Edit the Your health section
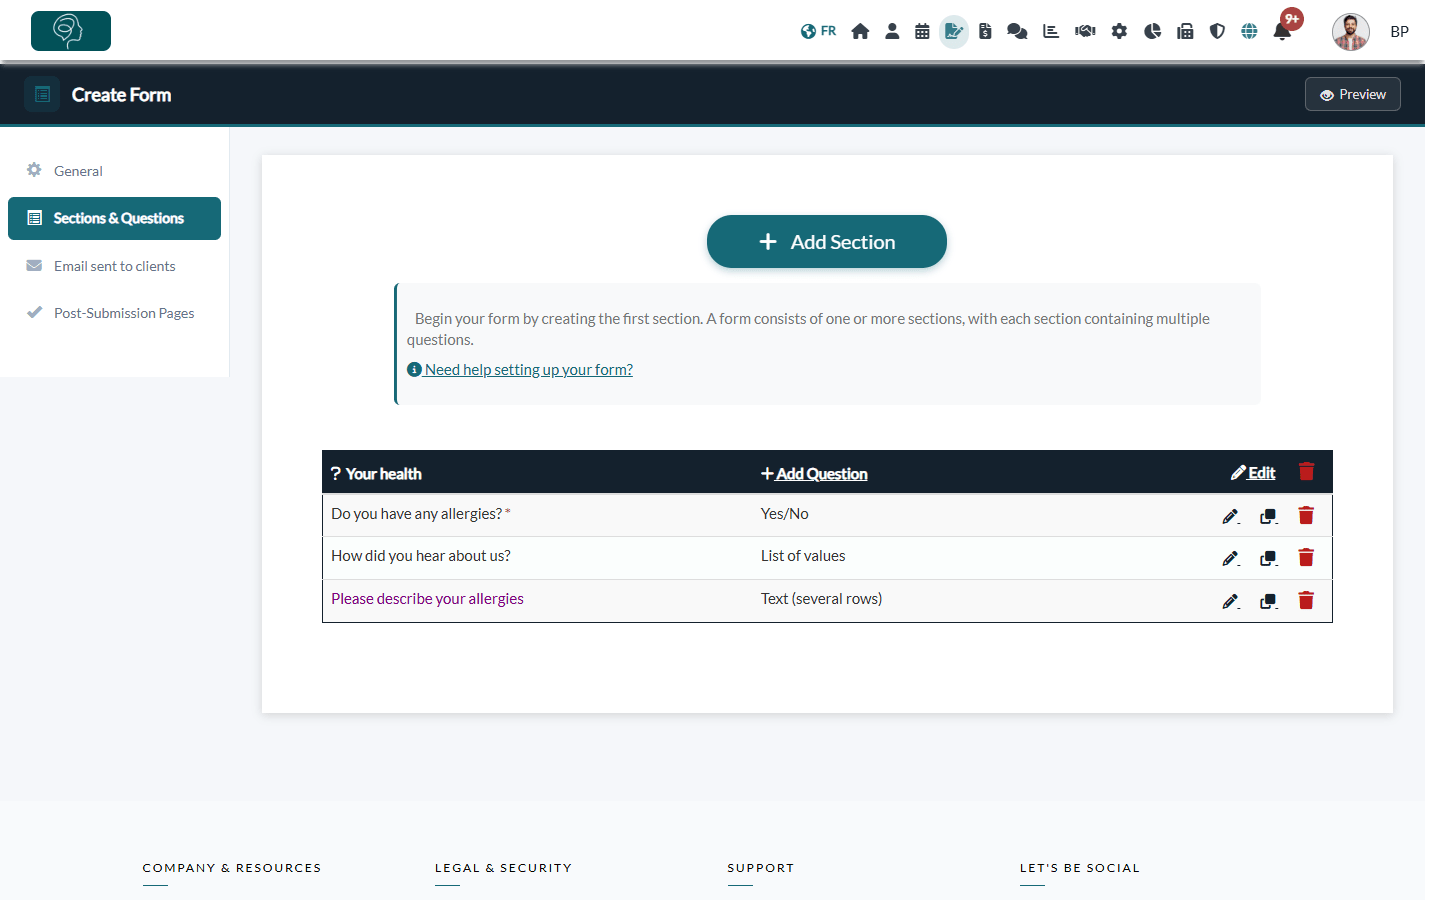This screenshot has height=900, width=1440. point(1253,473)
